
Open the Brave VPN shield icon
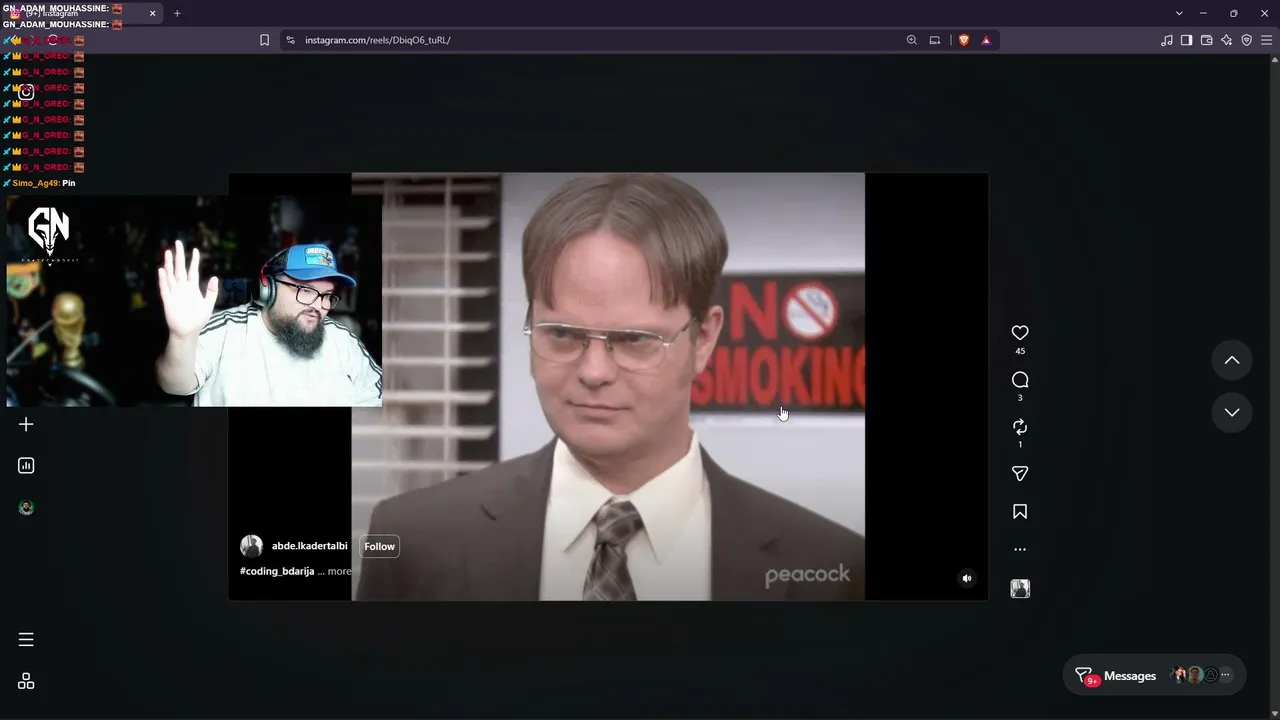point(1247,40)
